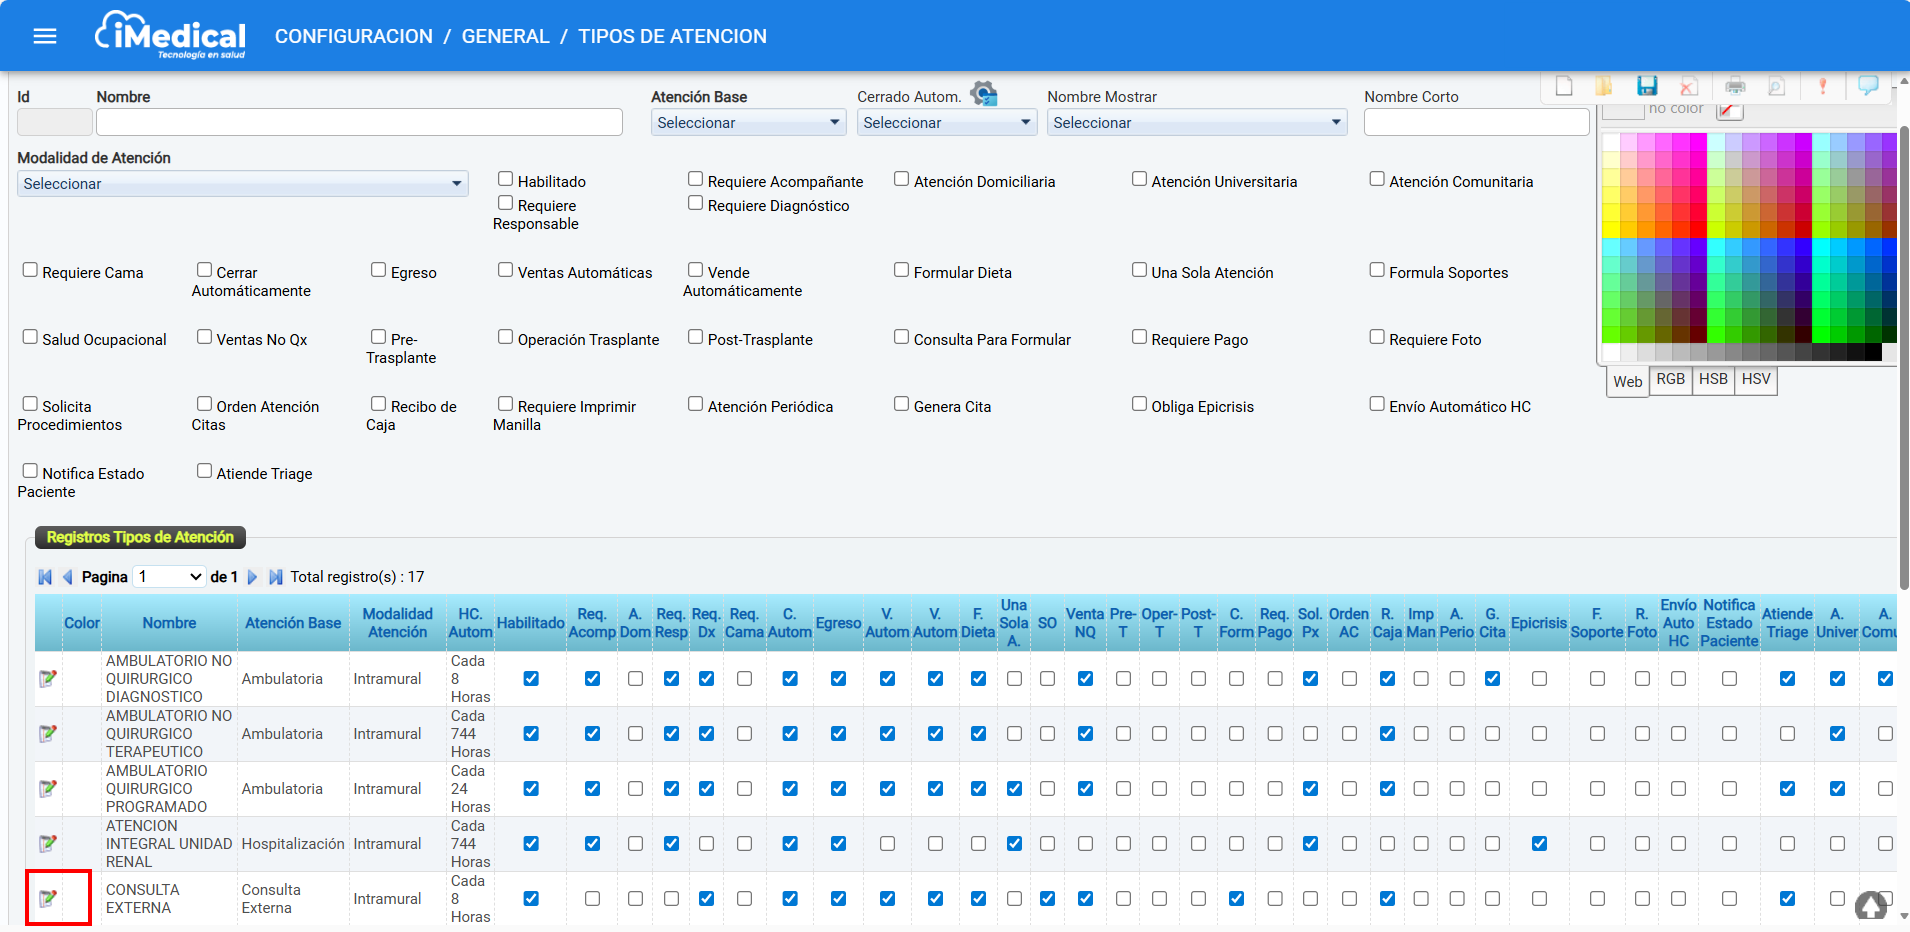Expand the Atención Base dropdown

click(748, 122)
